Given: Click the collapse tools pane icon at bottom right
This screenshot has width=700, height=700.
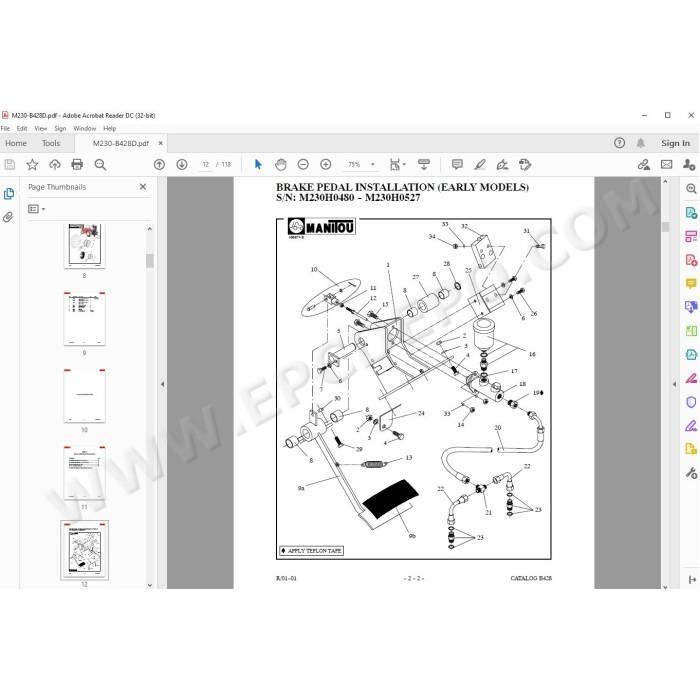Looking at the screenshot, I should [x=692, y=579].
